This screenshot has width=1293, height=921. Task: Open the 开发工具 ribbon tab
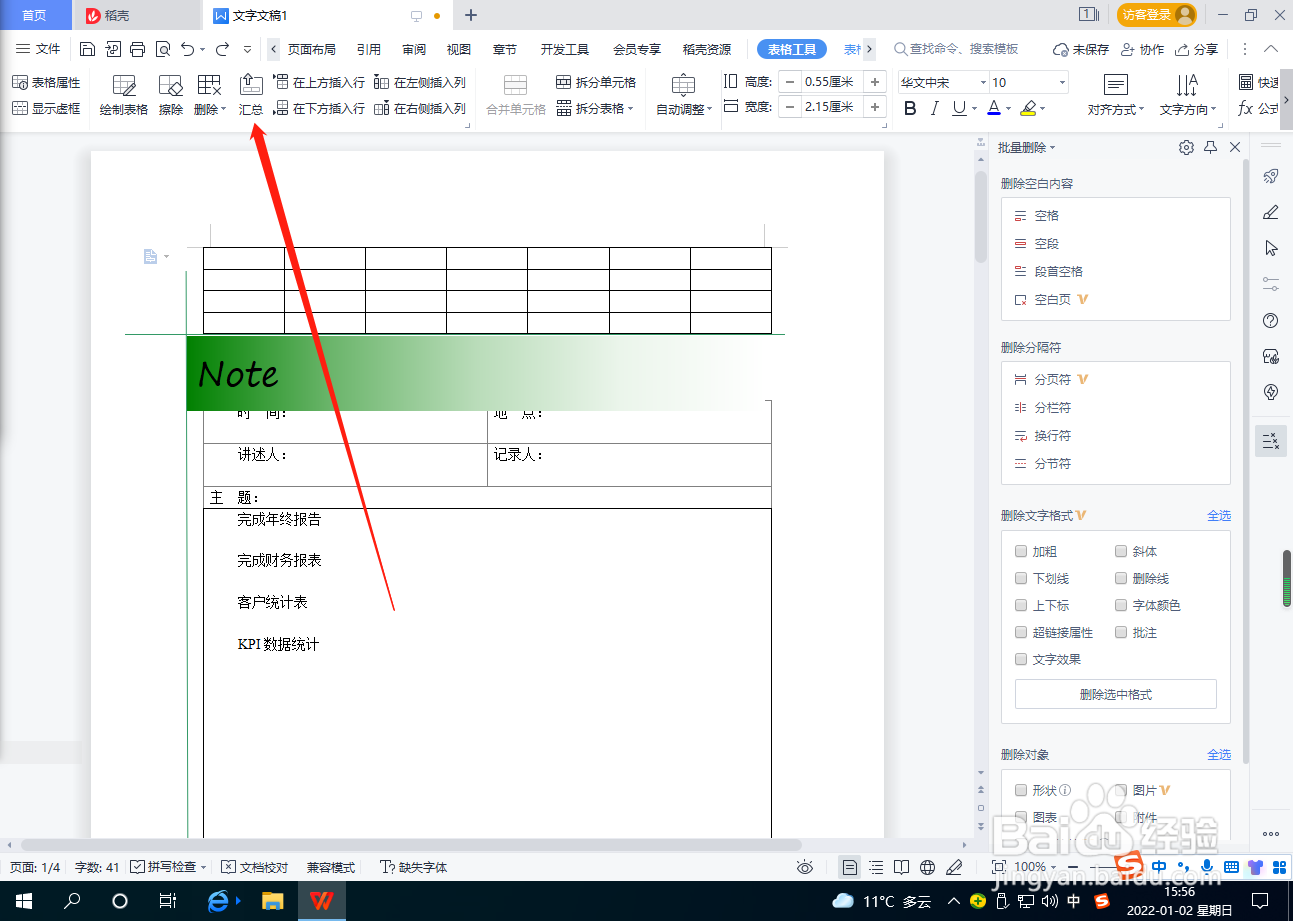click(565, 49)
